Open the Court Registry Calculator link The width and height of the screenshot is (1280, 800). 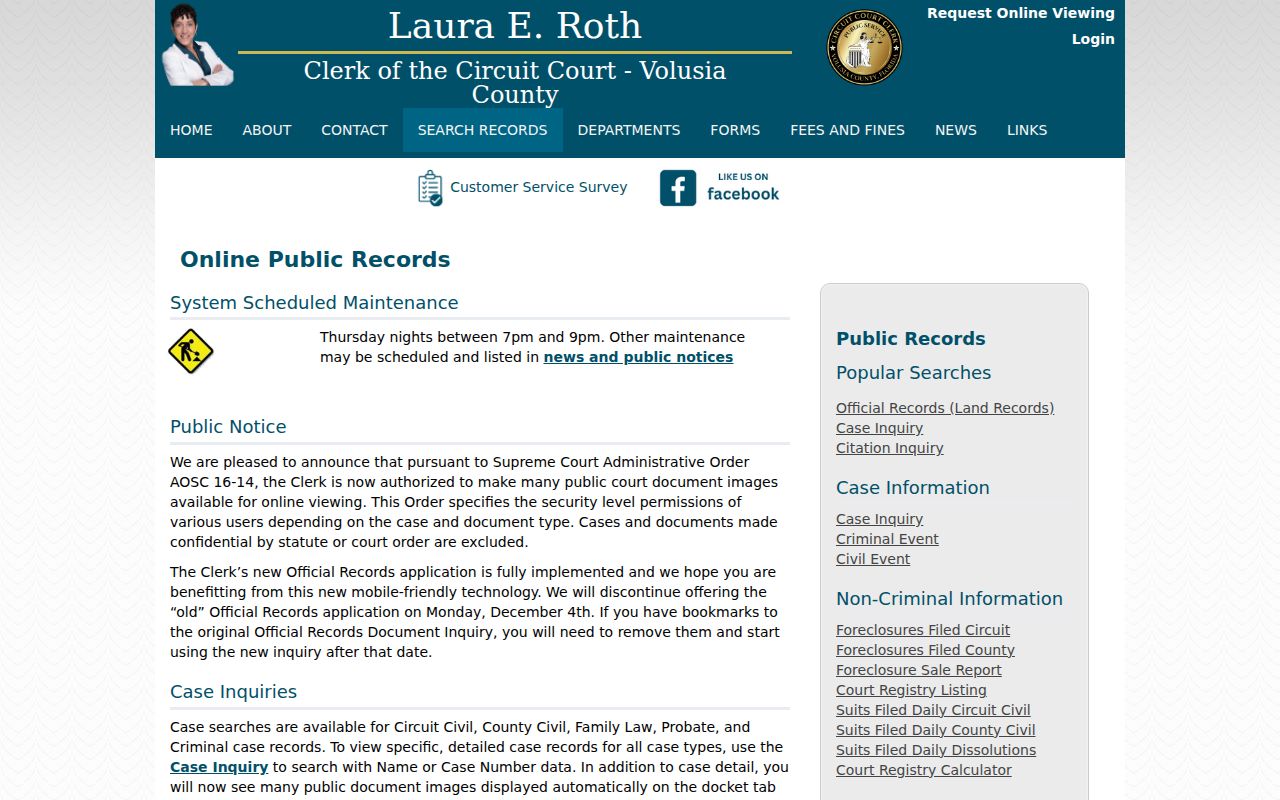(x=924, y=770)
